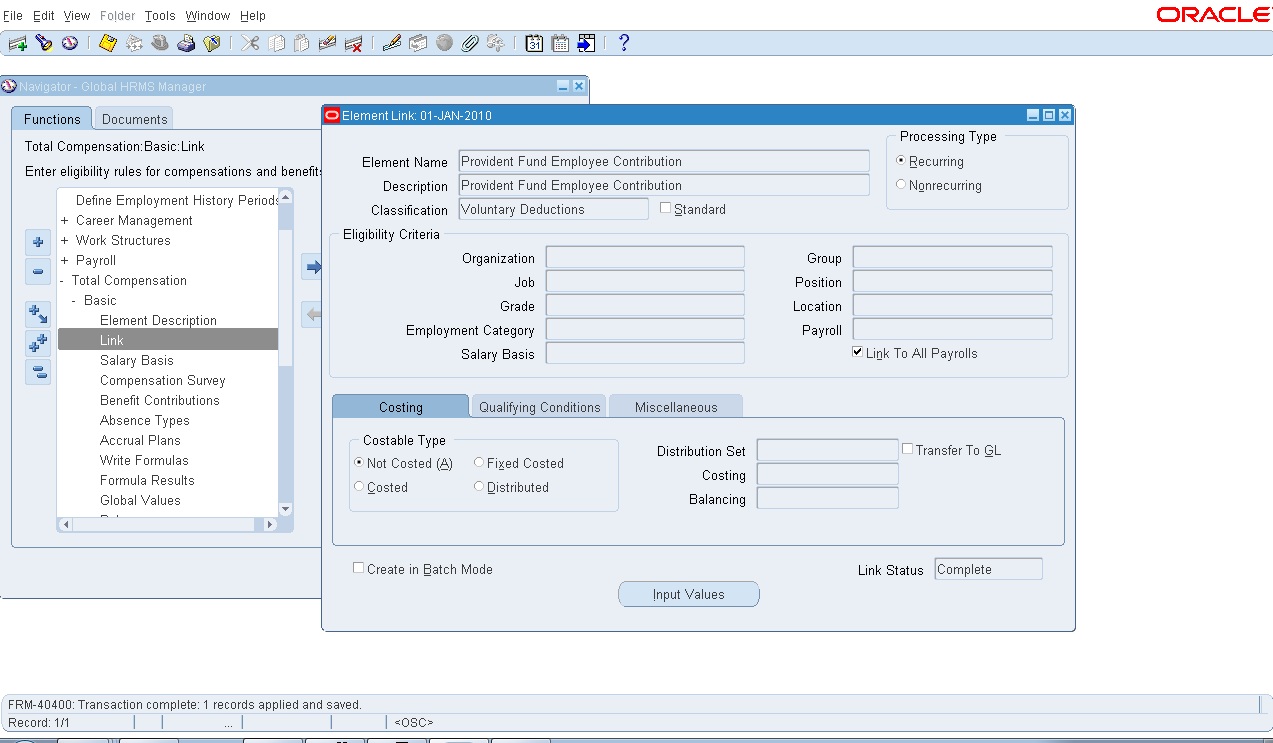Viewport: 1273px width, 743px height.
Task: Open the Find window with the flashlight icon
Action: pyautogui.click(x=42, y=42)
